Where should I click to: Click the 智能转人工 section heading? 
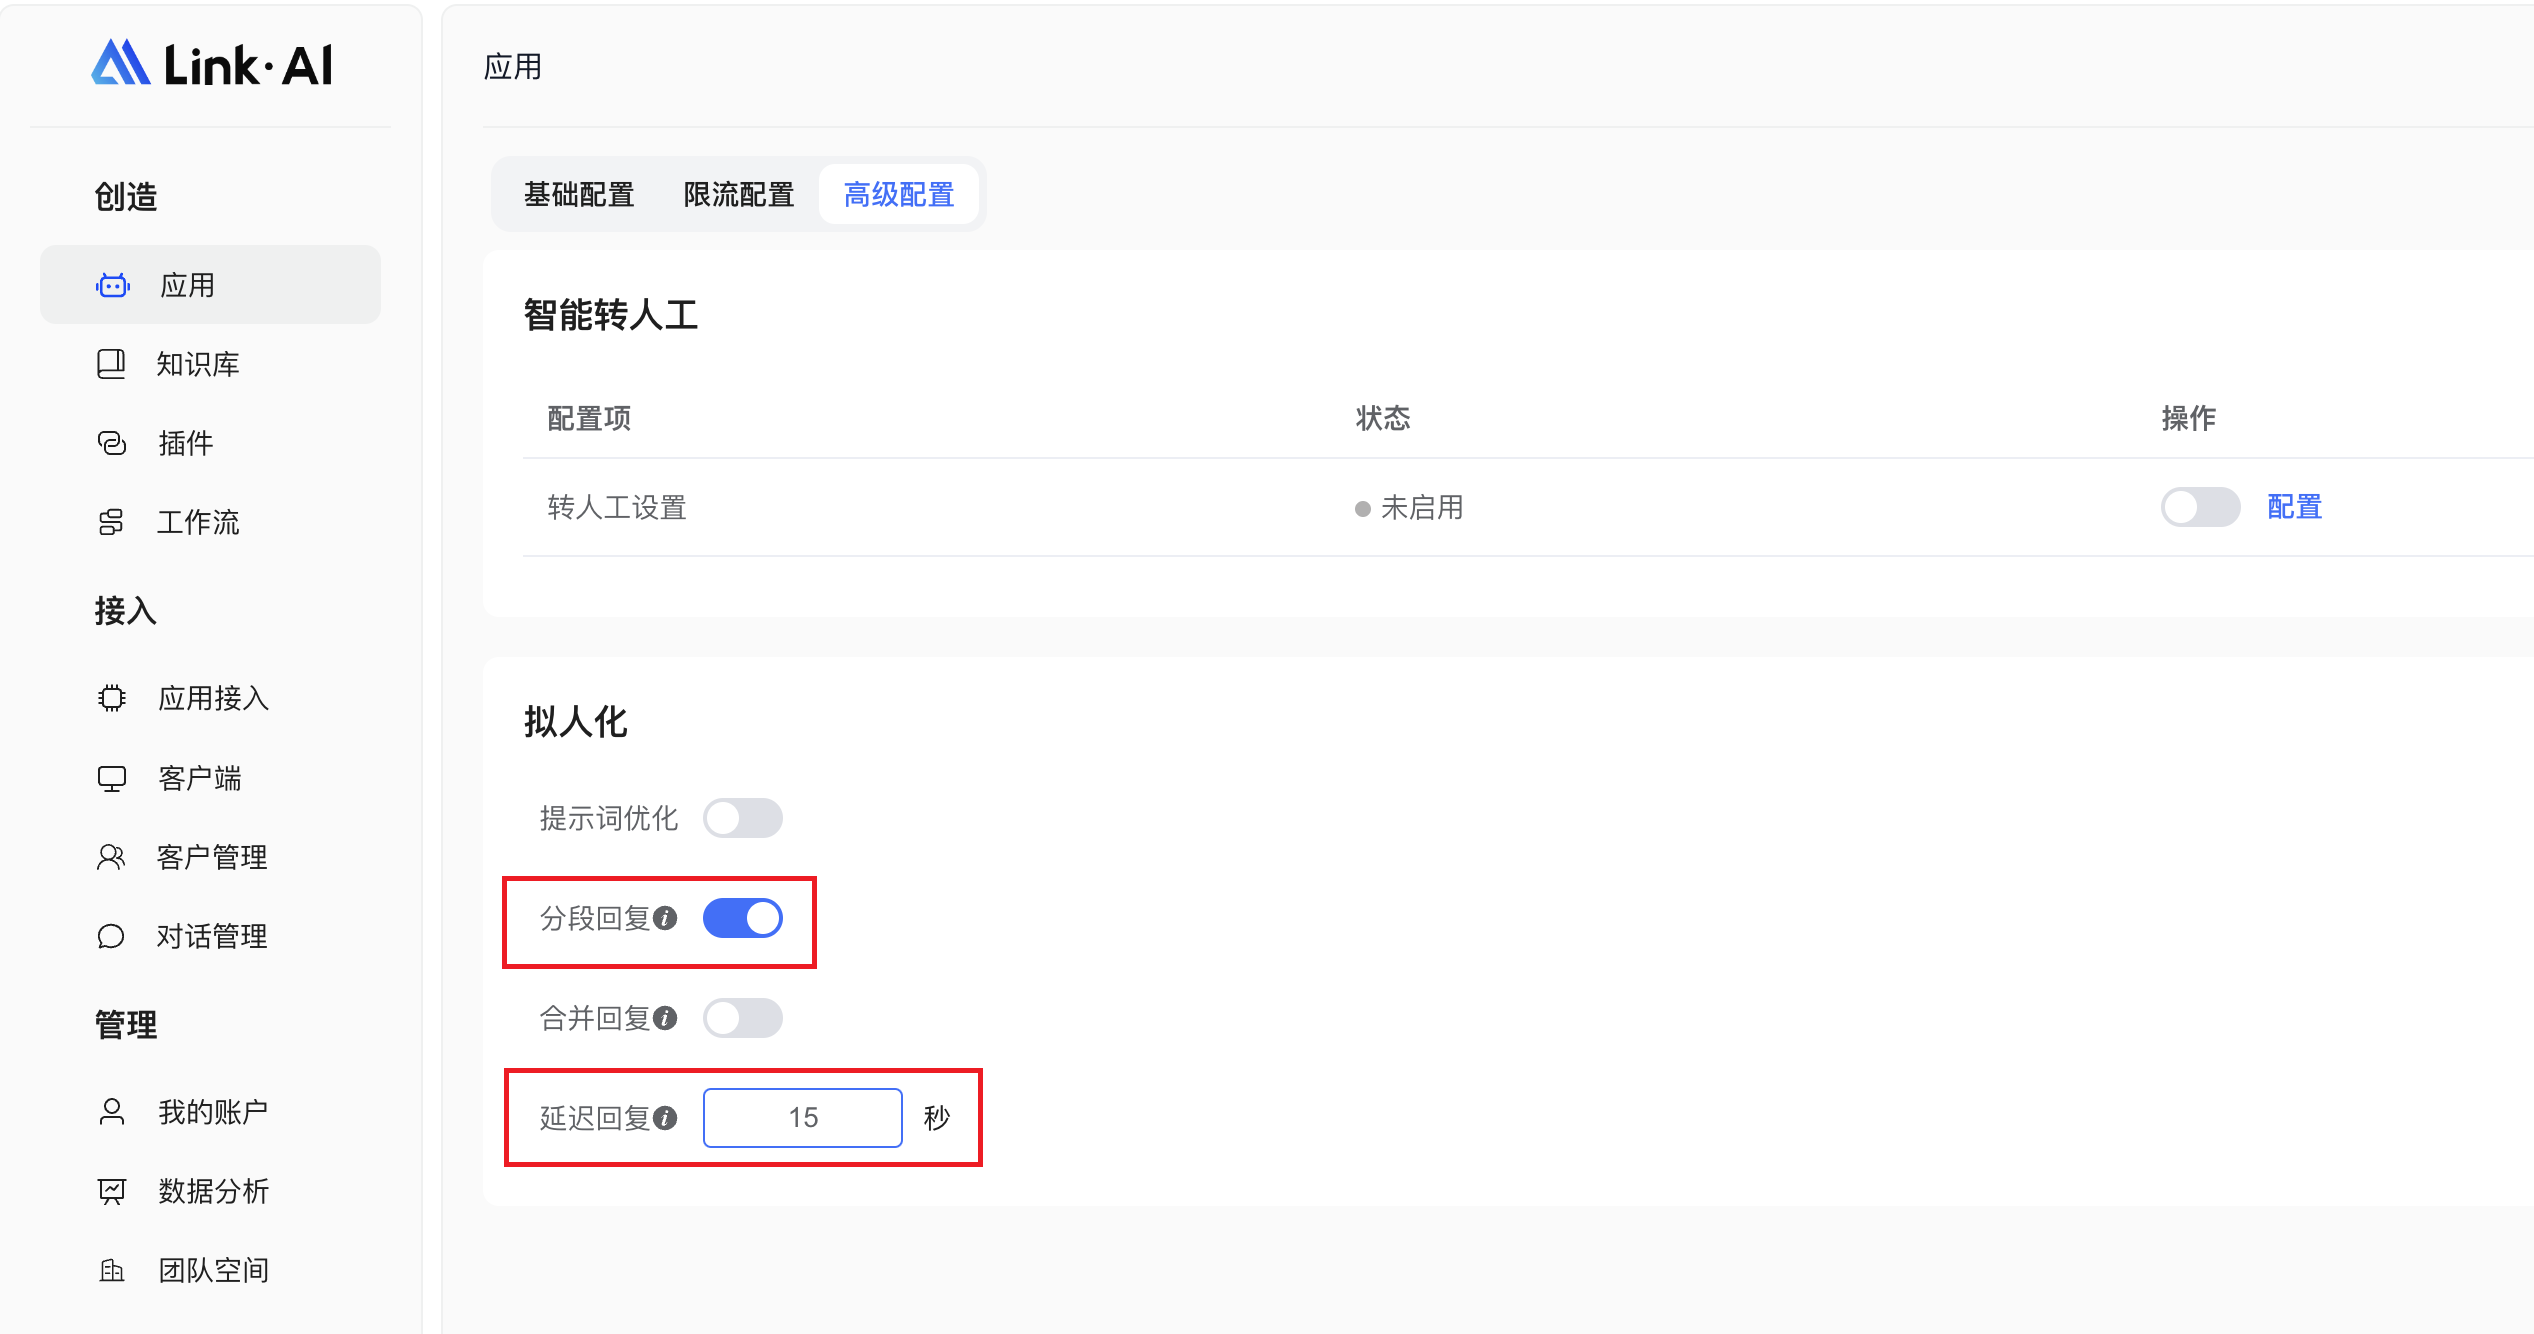610,315
